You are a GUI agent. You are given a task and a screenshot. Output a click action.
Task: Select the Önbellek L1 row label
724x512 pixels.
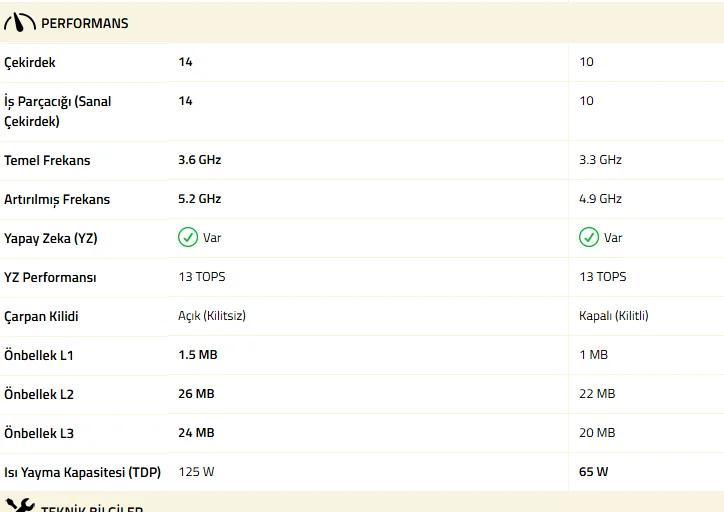tap(39, 355)
